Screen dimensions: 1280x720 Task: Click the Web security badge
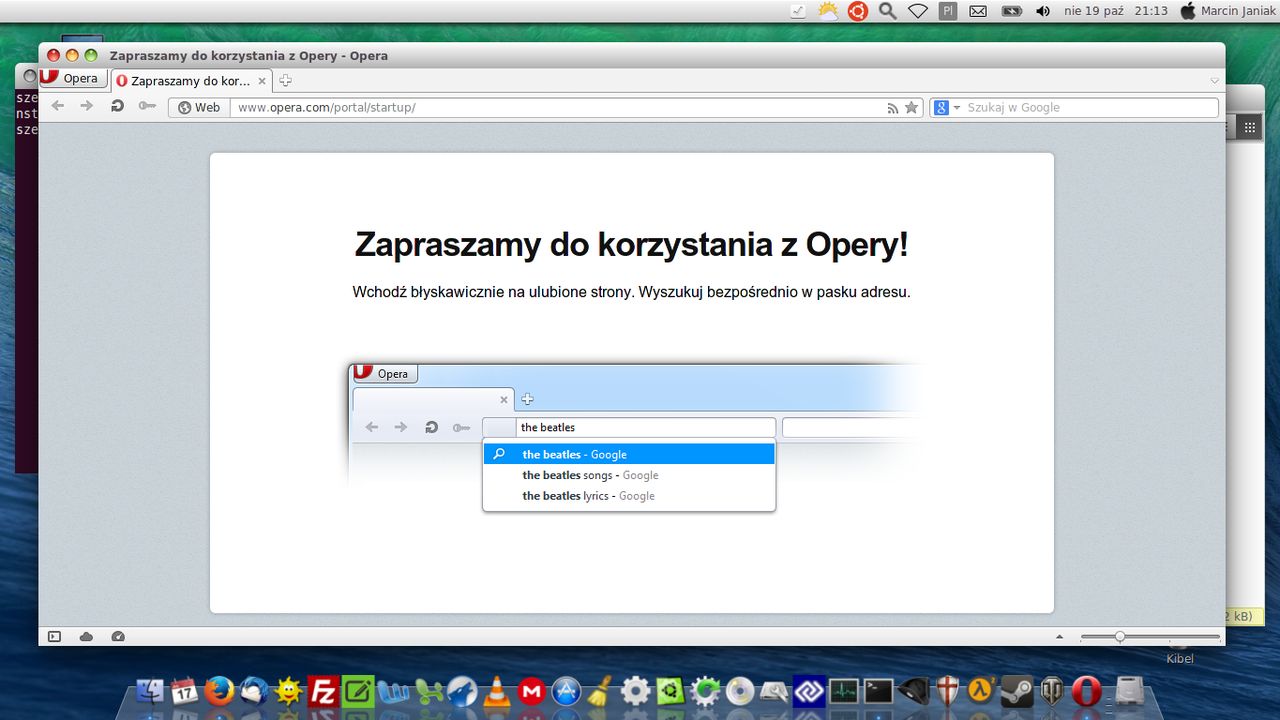[x=199, y=107]
